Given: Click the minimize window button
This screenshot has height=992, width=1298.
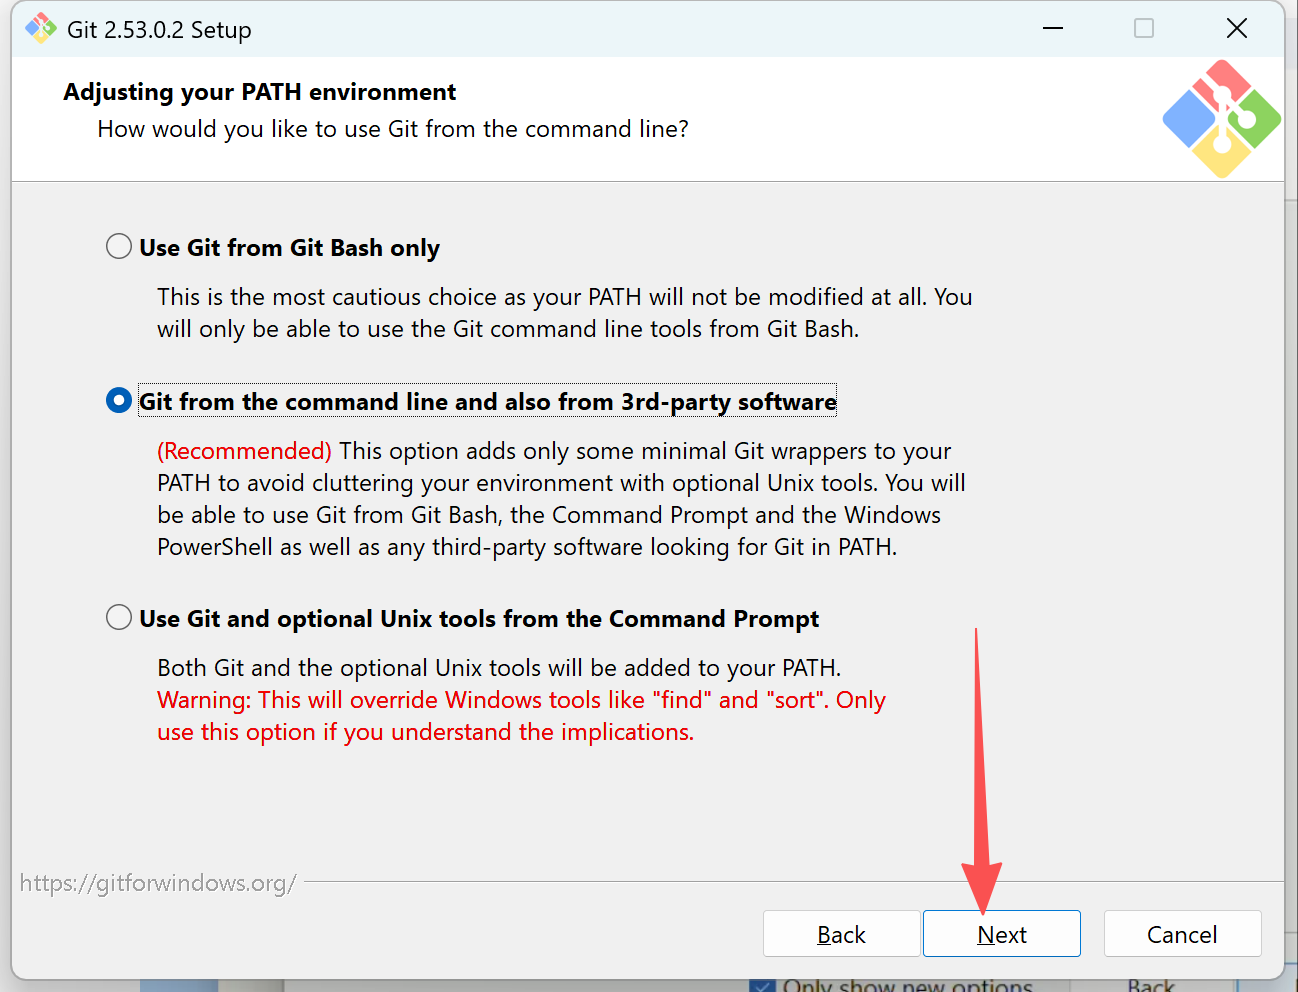Looking at the screenshot, I should [x=1052, y=28].
